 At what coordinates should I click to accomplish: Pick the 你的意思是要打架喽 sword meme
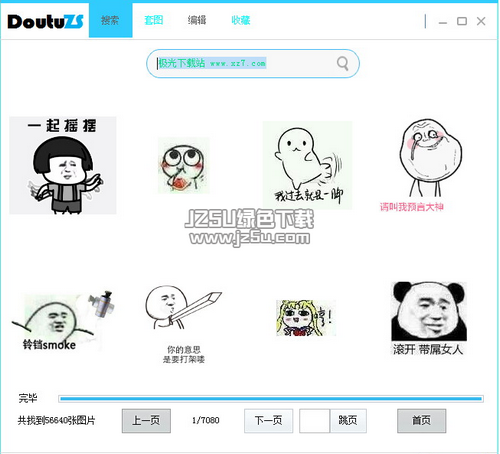click(x=184, y=324)
